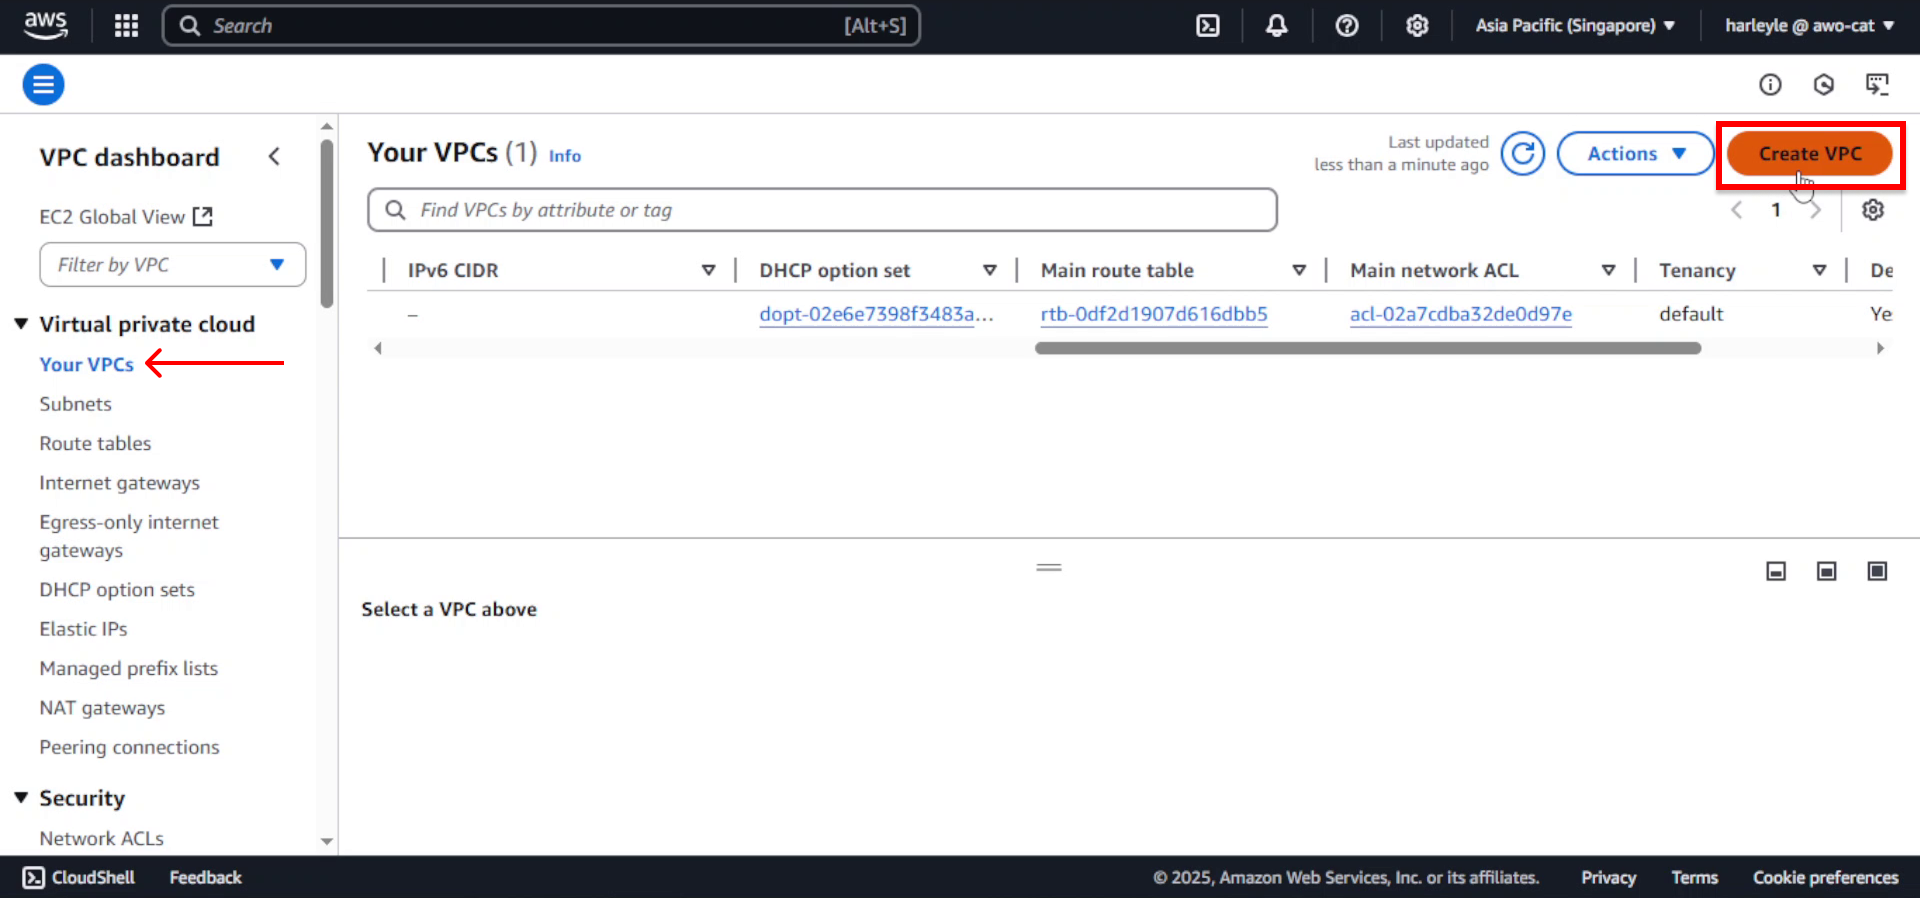Sort by Main route table column arrow
The image size is (1920, 898).
click(1299, 270)
